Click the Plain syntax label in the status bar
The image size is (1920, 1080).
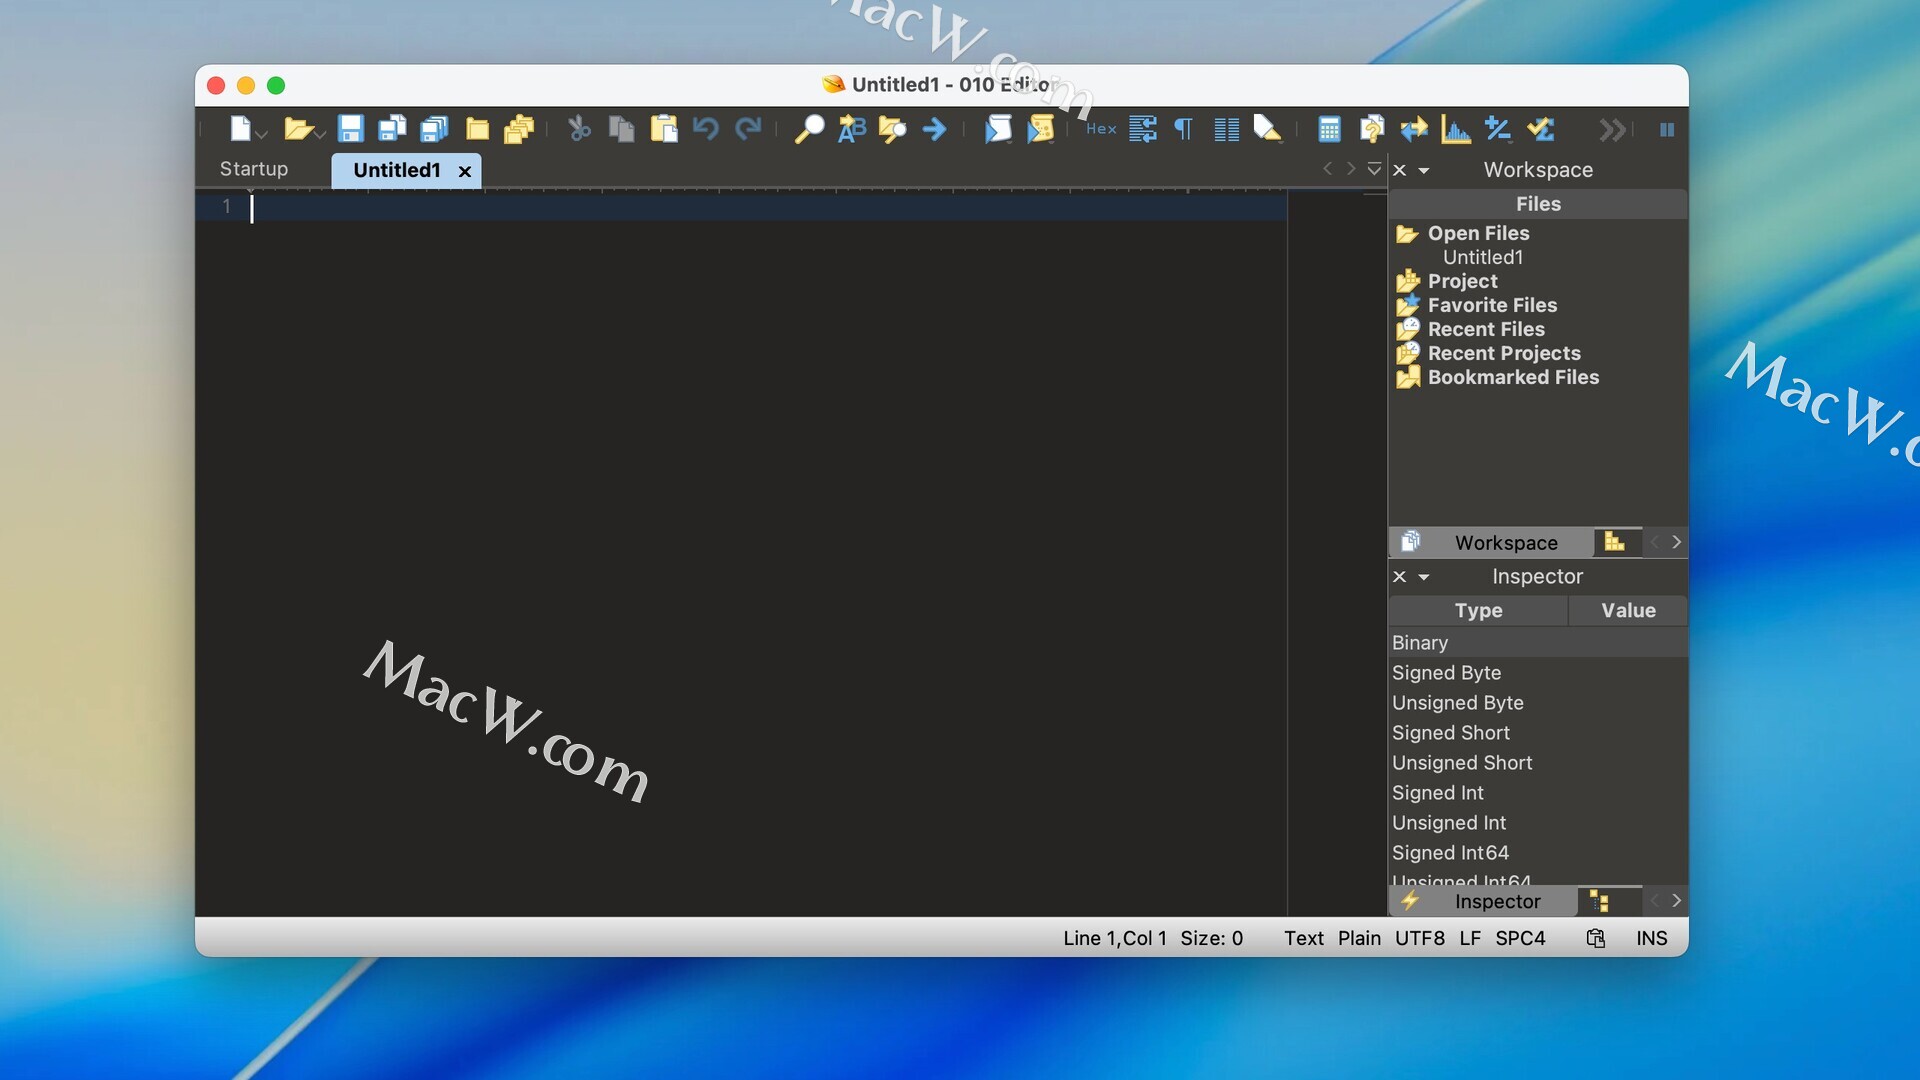click(1359, 938)
